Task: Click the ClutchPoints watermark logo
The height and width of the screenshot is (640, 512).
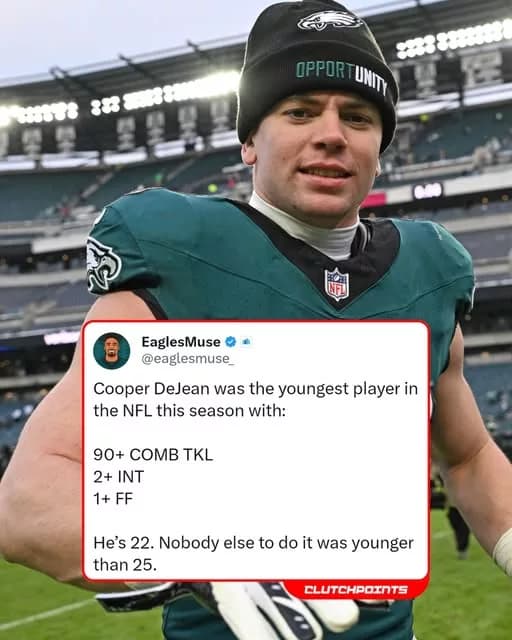Action: (356, 590)
